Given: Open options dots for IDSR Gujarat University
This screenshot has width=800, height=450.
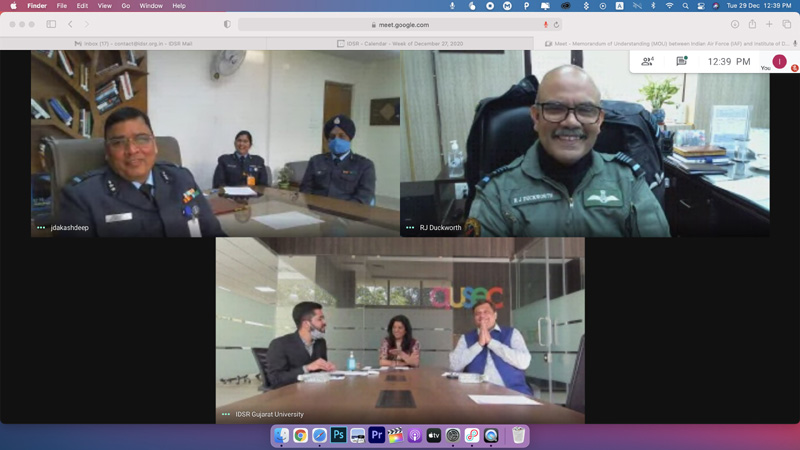Looking at the screenshot, I should coord(226,414).
